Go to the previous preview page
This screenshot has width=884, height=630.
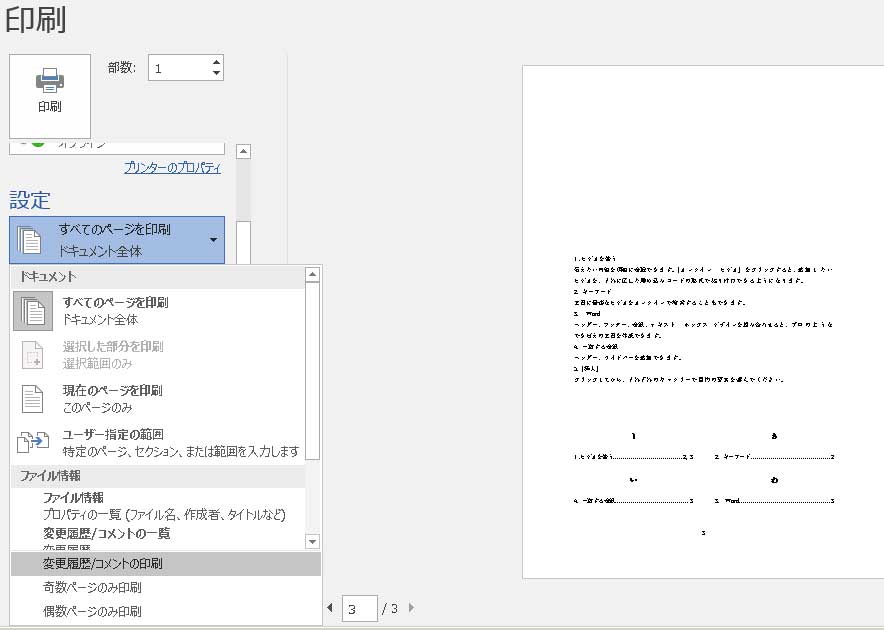pyautogui.click(x=331, y=608)
